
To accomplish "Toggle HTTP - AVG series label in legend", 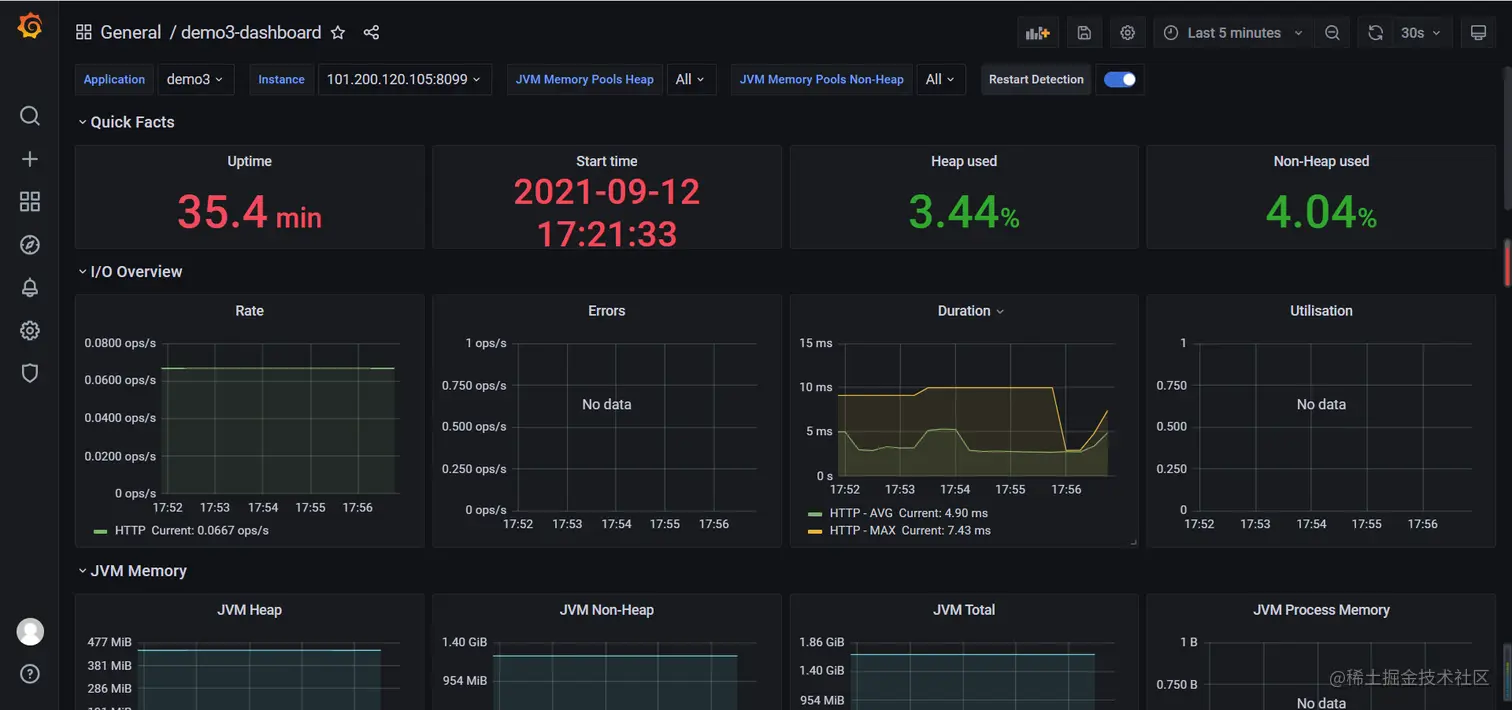I will pos(862,513).
